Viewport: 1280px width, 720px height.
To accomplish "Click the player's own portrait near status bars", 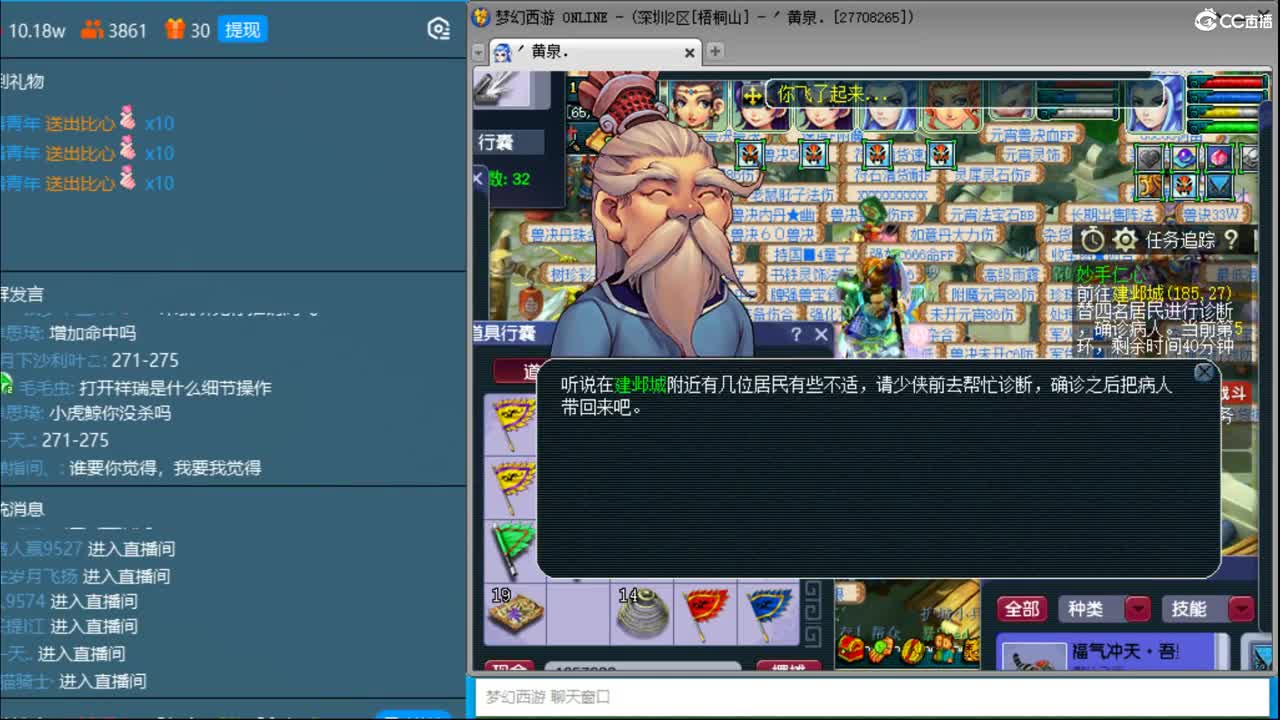I will (1154, 104).
